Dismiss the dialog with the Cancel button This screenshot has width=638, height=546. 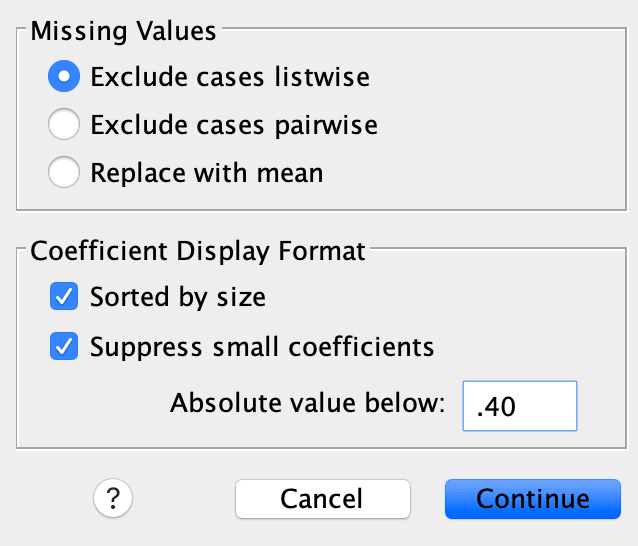coord(323,499)
